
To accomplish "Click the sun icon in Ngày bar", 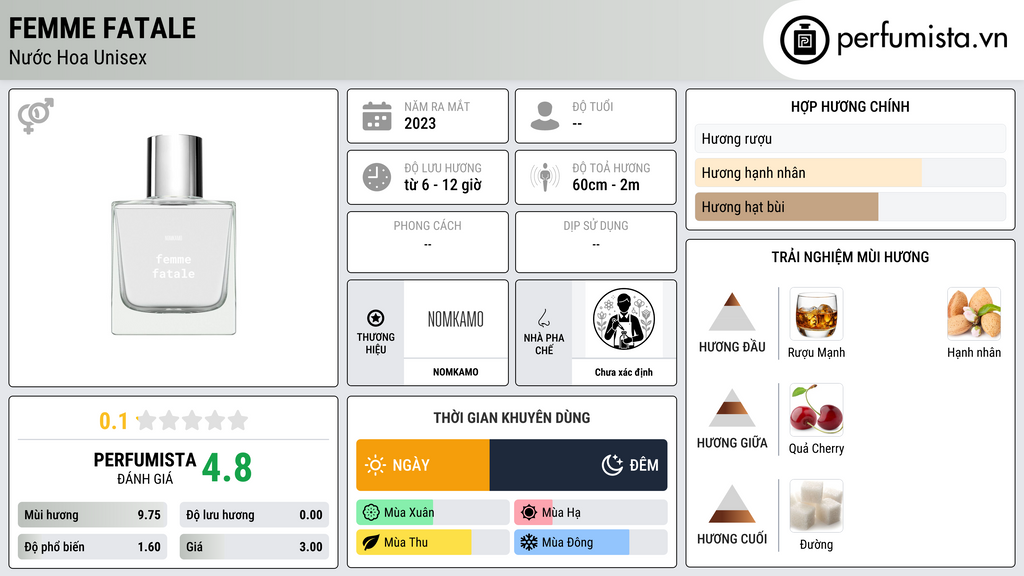I will point(376,465).
